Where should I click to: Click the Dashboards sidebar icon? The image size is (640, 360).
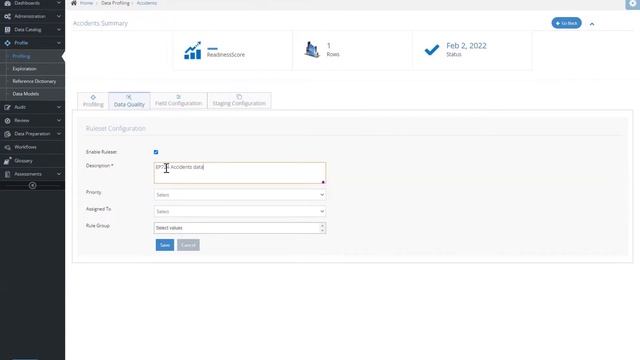7,3
